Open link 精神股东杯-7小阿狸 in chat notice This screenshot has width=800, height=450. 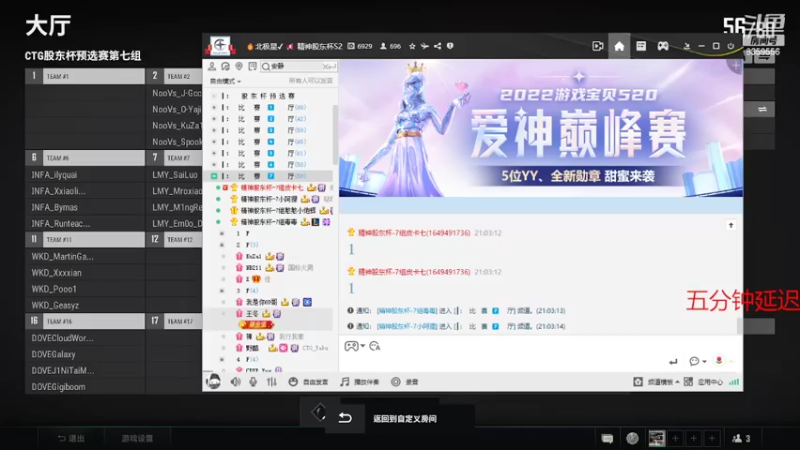(407, 327)
